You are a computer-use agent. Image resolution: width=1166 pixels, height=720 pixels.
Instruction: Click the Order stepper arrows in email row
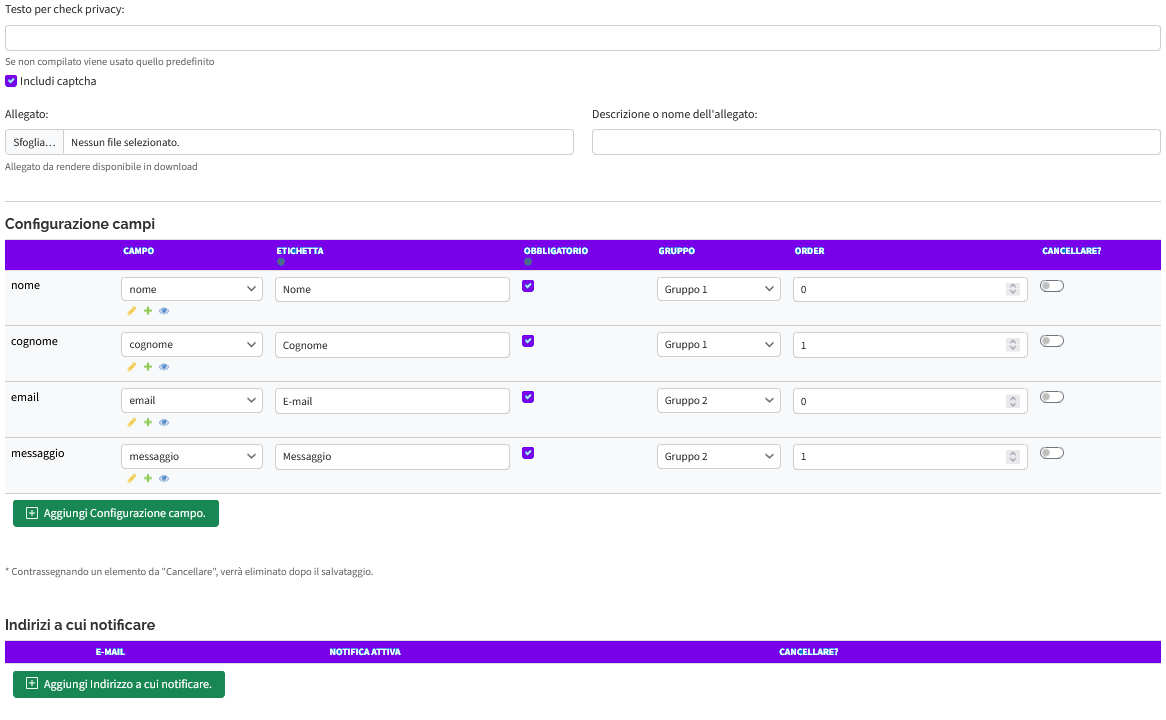1012,401
